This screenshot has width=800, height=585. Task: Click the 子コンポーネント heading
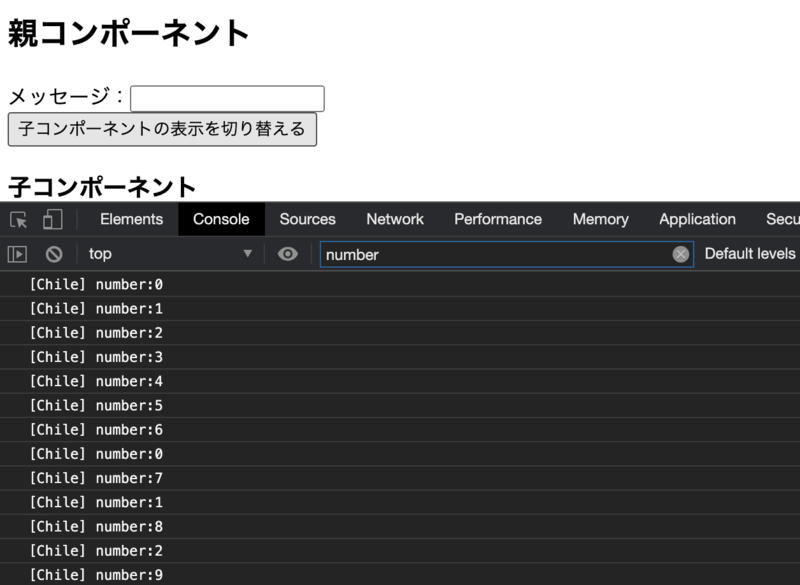coord(102,187)
